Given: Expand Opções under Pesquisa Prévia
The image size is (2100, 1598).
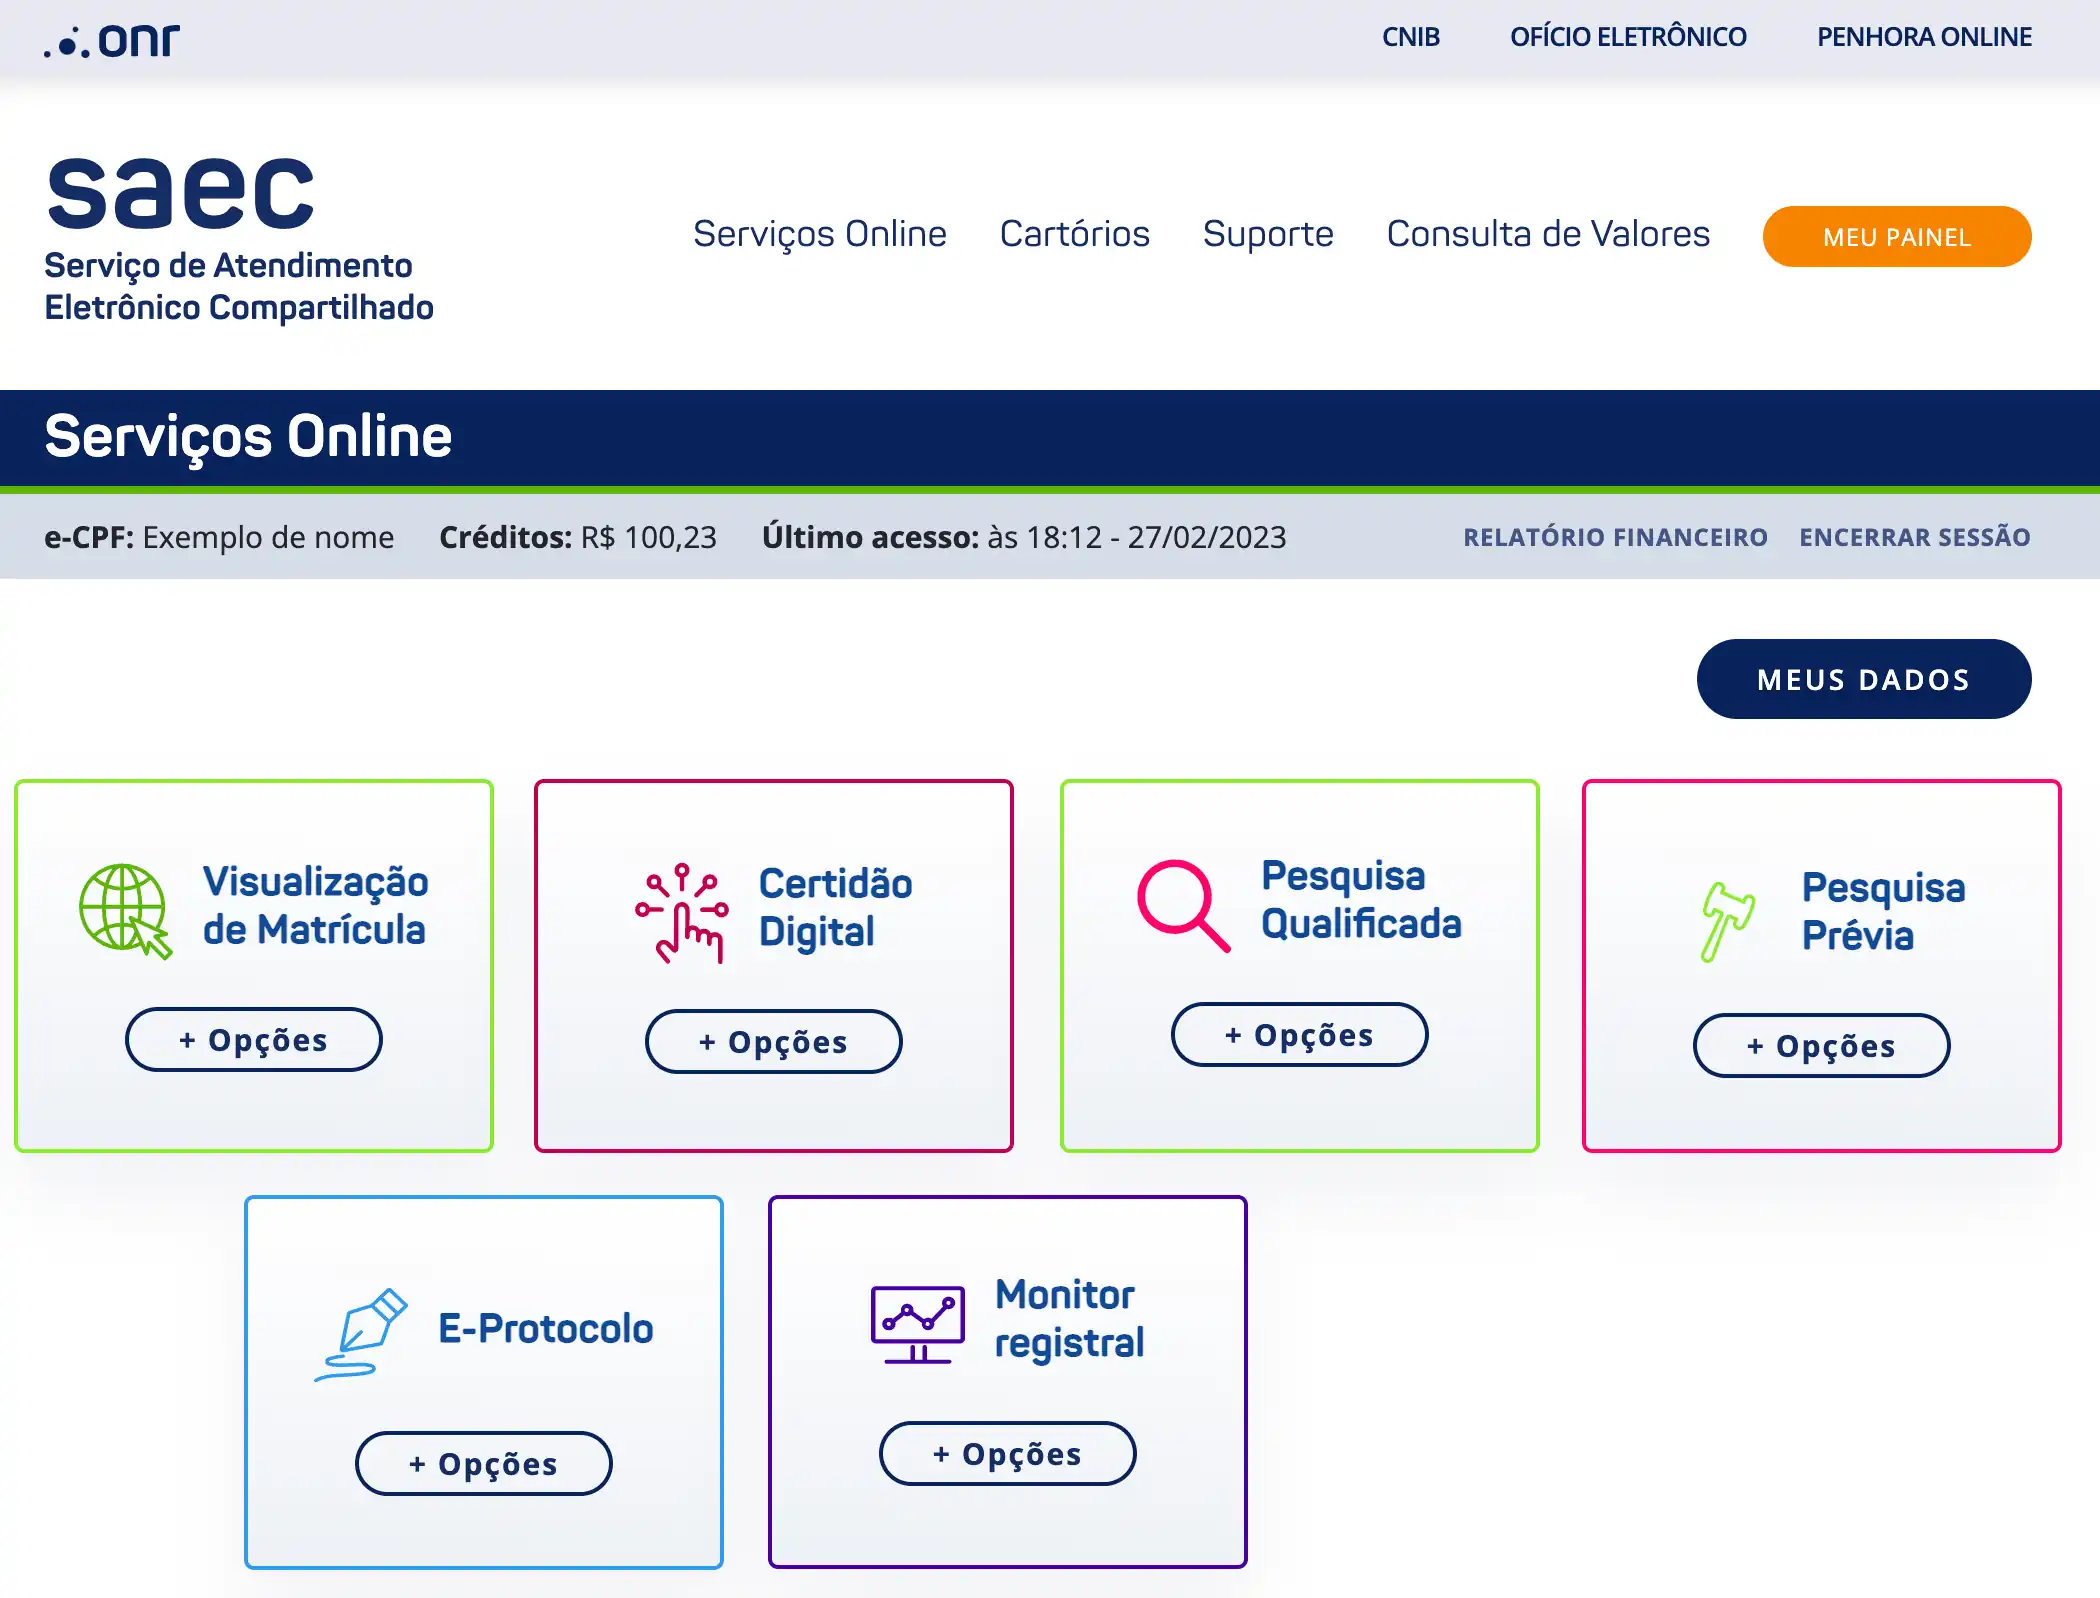Looking at the screenshot, I should (1821, 1046).
